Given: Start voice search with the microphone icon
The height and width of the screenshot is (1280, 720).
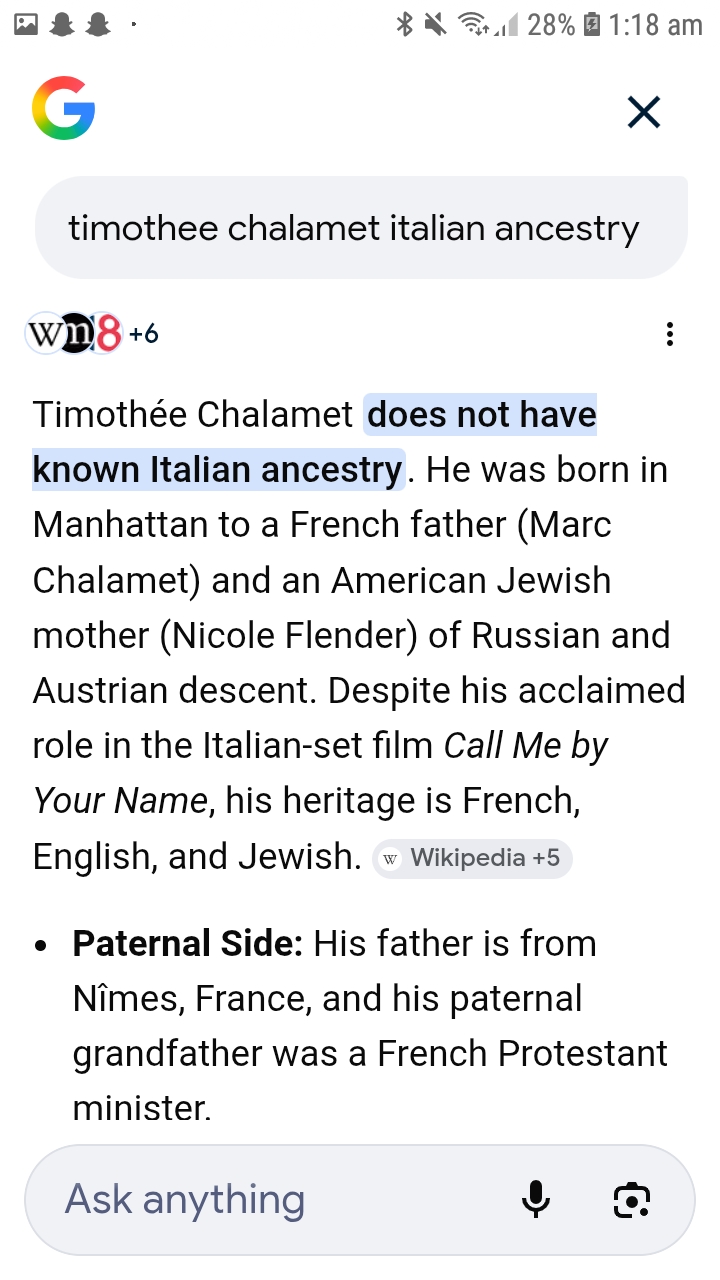Looking at the screenshot, I should click(x=536, y=1199).
